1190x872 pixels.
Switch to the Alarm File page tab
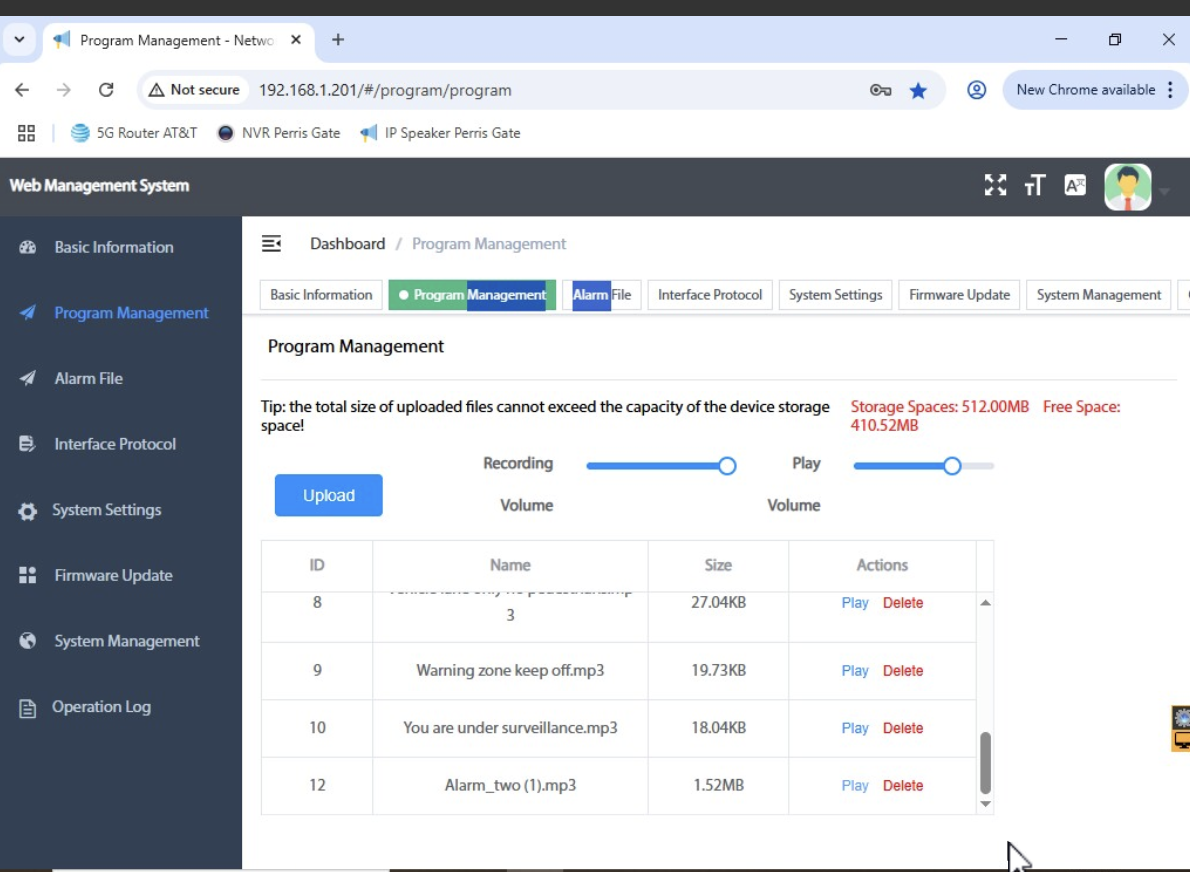point(602,294)
